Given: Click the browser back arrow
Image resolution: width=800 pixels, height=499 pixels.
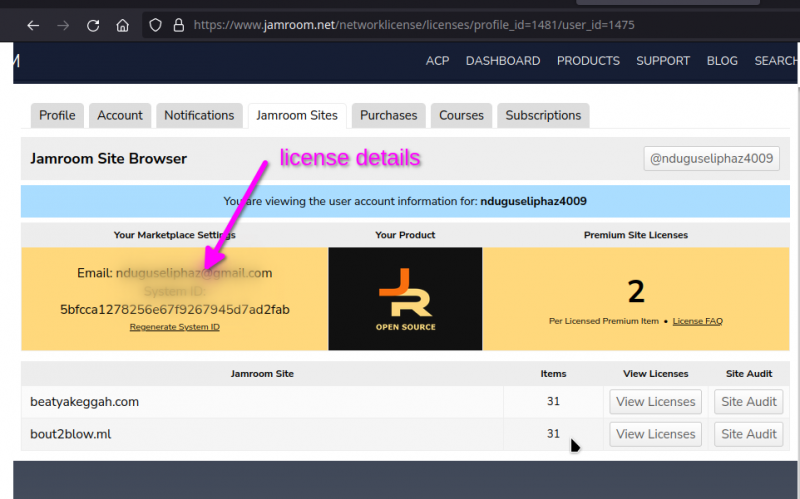Looking at the screenshot, I should 33,25.
